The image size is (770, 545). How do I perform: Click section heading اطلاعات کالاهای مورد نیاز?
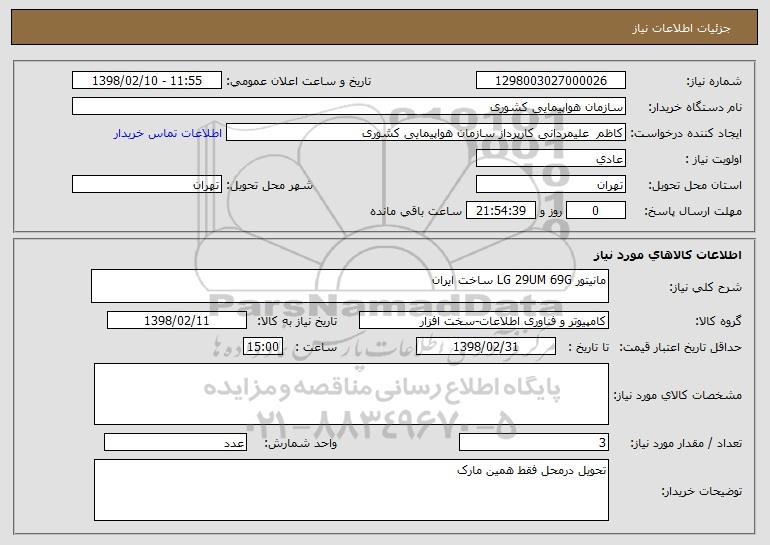pyautogui.click(x=667, y=255)
